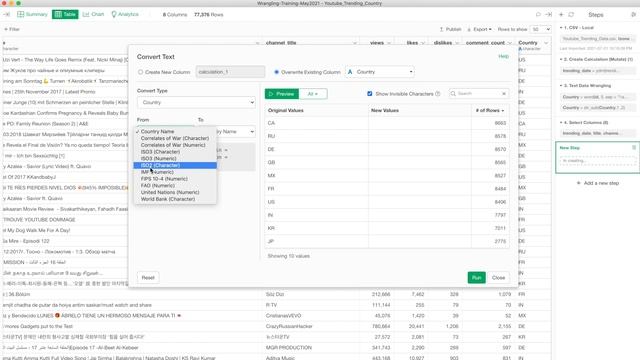Click the Publish toolbar item
This screenshot has height=360, width=640.
(x=450, y=29)
